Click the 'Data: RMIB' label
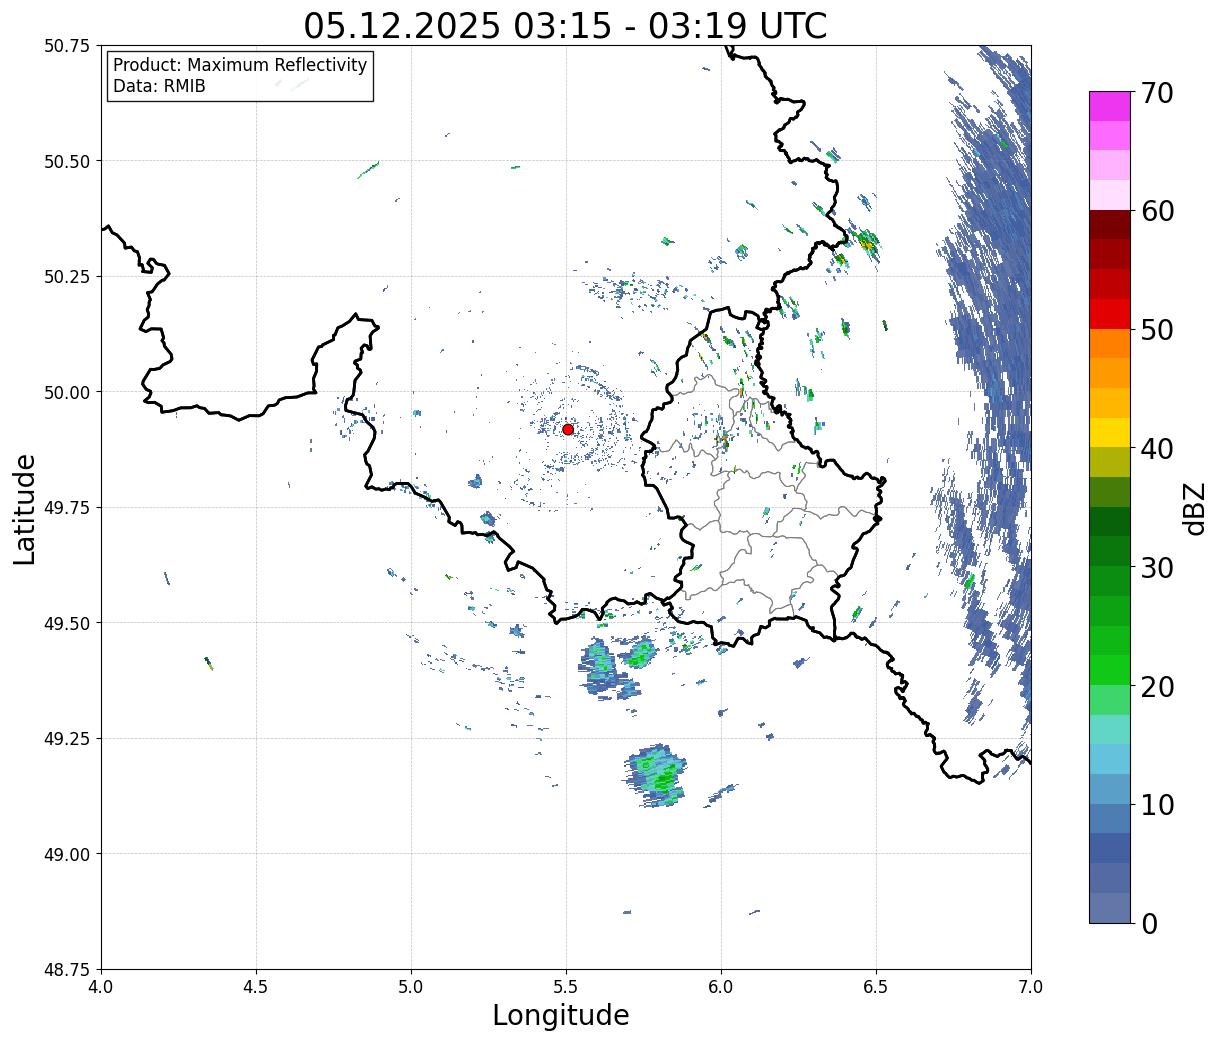 [x=159, y=87]
